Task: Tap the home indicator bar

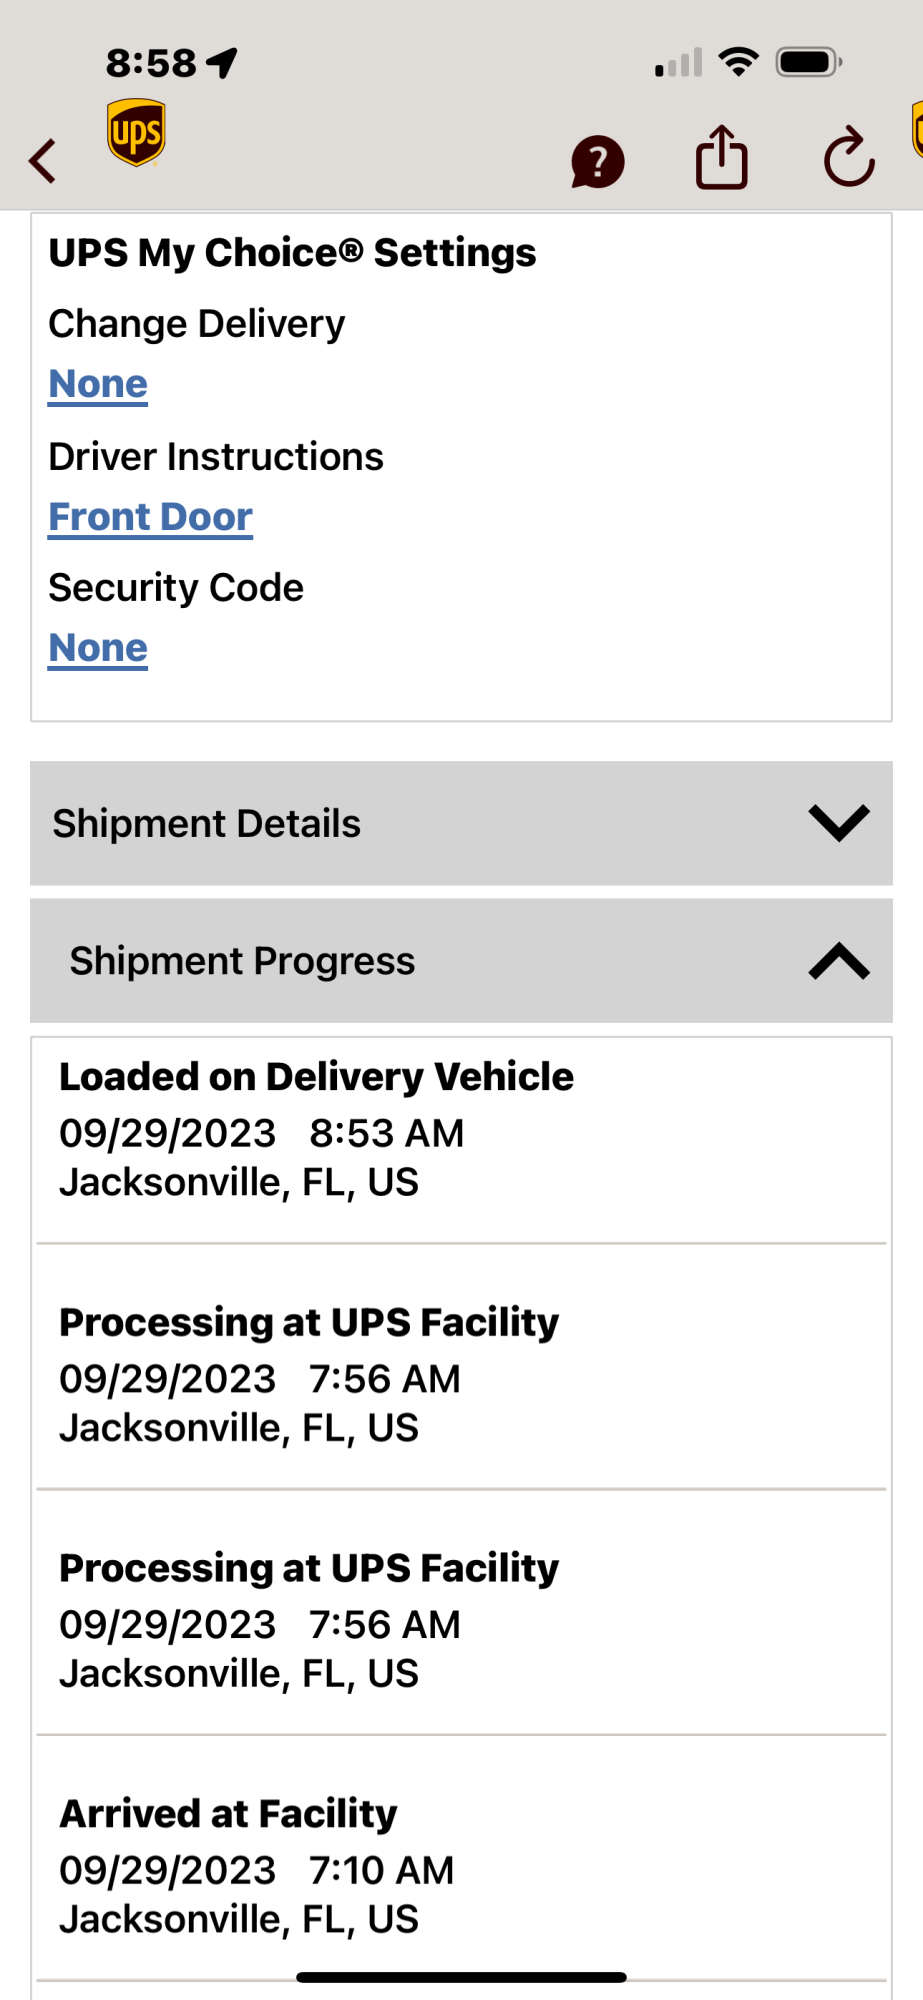Action: pyautogui.click(x=461, y=1977)
